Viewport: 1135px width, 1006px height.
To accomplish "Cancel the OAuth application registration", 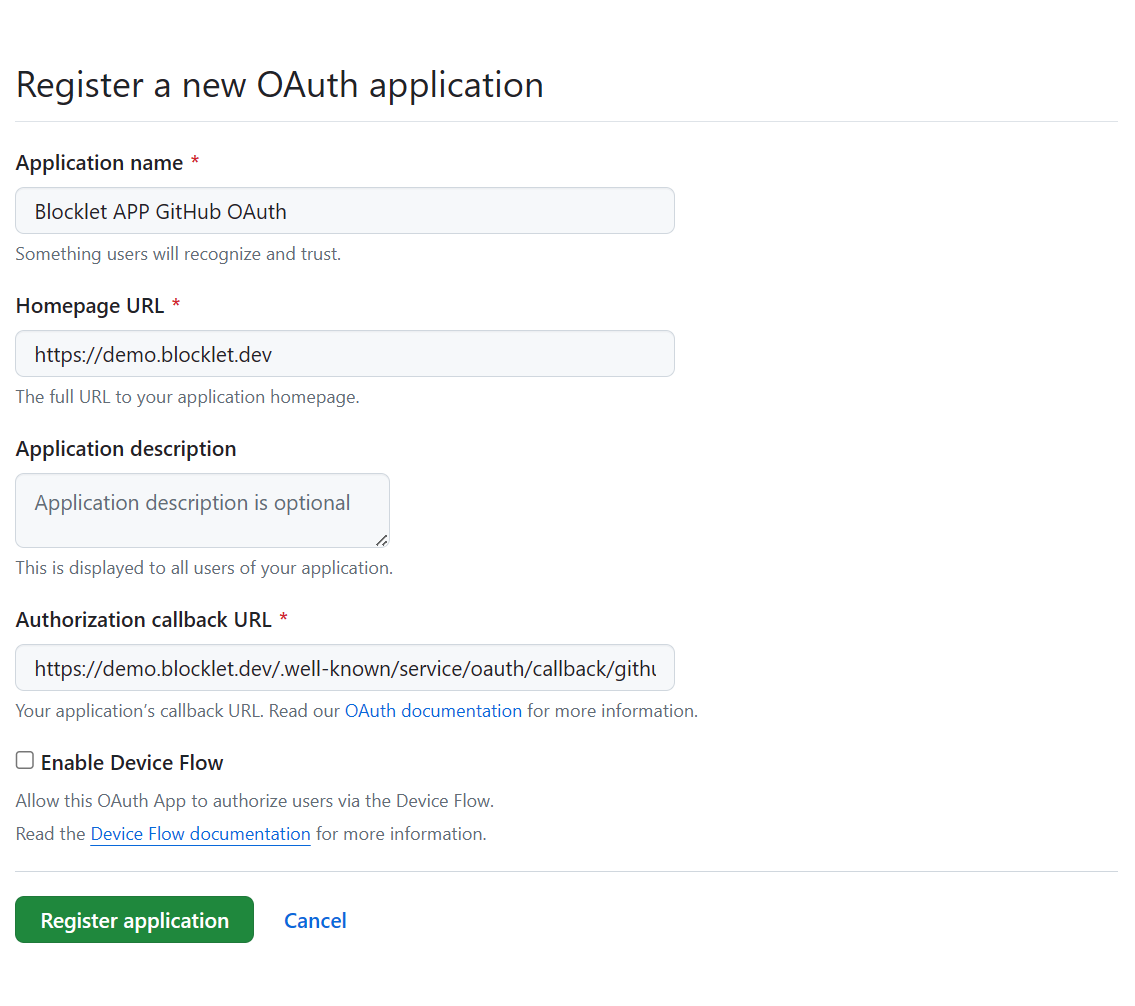I will point(315,920).
